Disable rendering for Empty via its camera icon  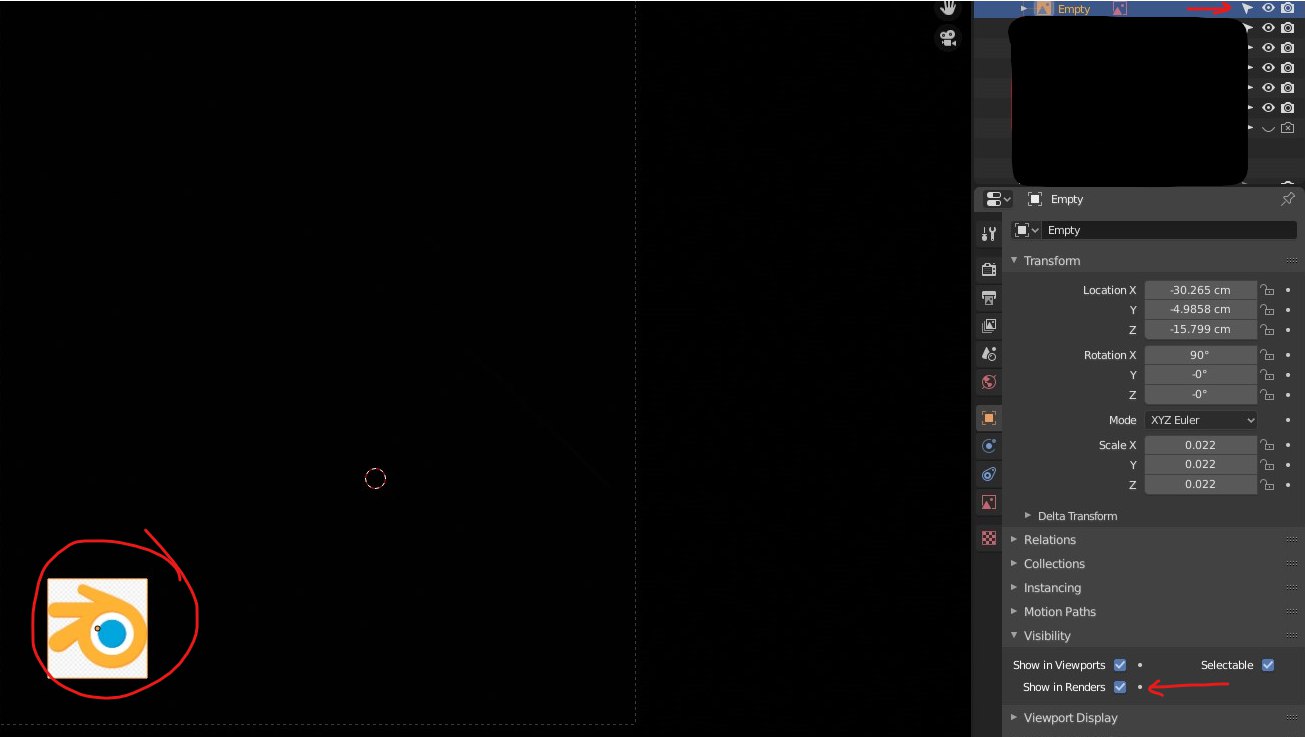coord(1288,8)
